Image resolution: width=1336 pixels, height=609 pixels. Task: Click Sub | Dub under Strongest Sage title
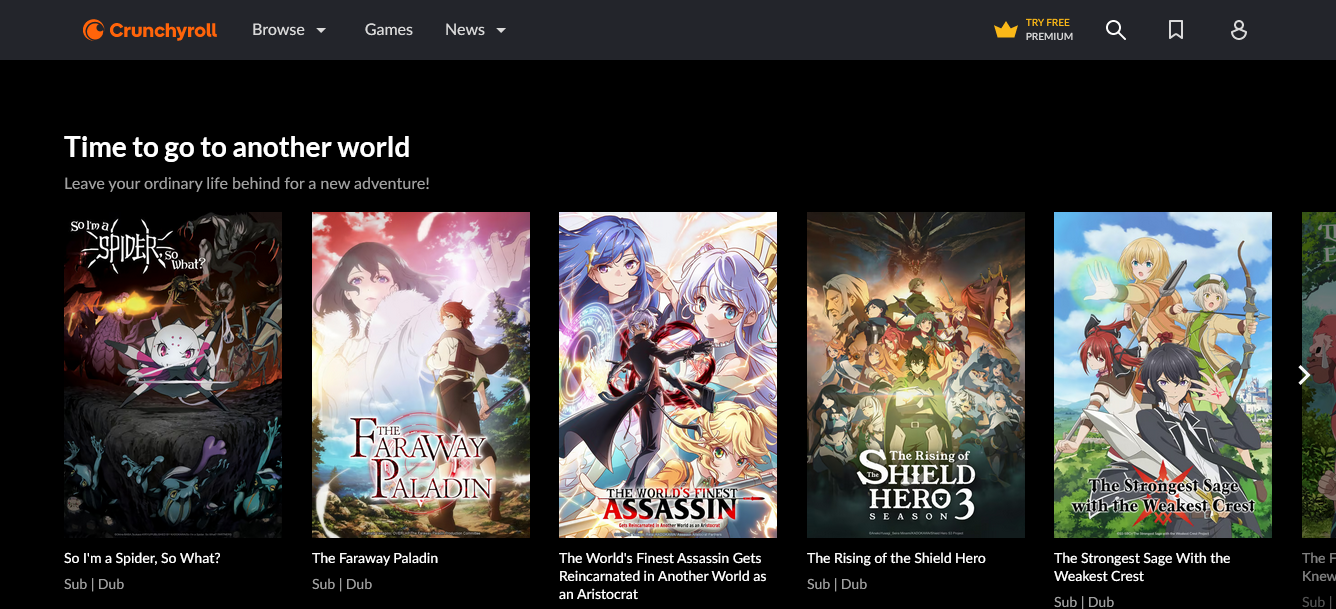(1084, 601)
